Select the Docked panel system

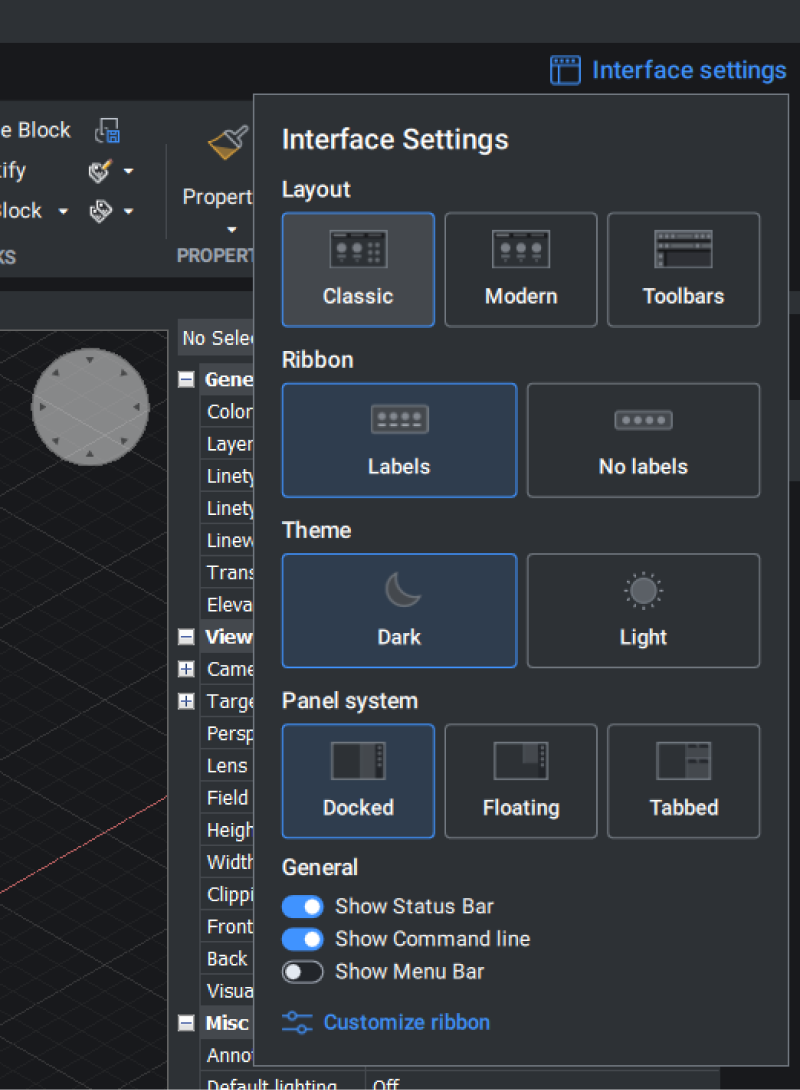coord(358,781)
